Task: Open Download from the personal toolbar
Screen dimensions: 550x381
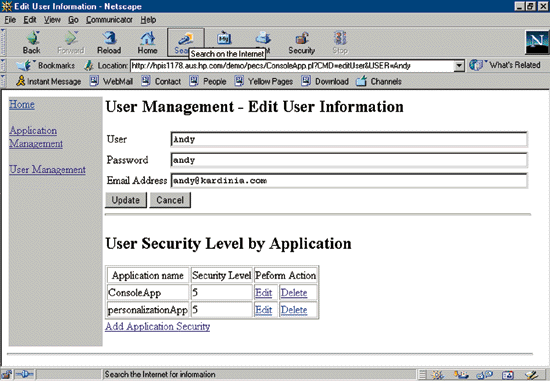Action: tap(325, 81)
